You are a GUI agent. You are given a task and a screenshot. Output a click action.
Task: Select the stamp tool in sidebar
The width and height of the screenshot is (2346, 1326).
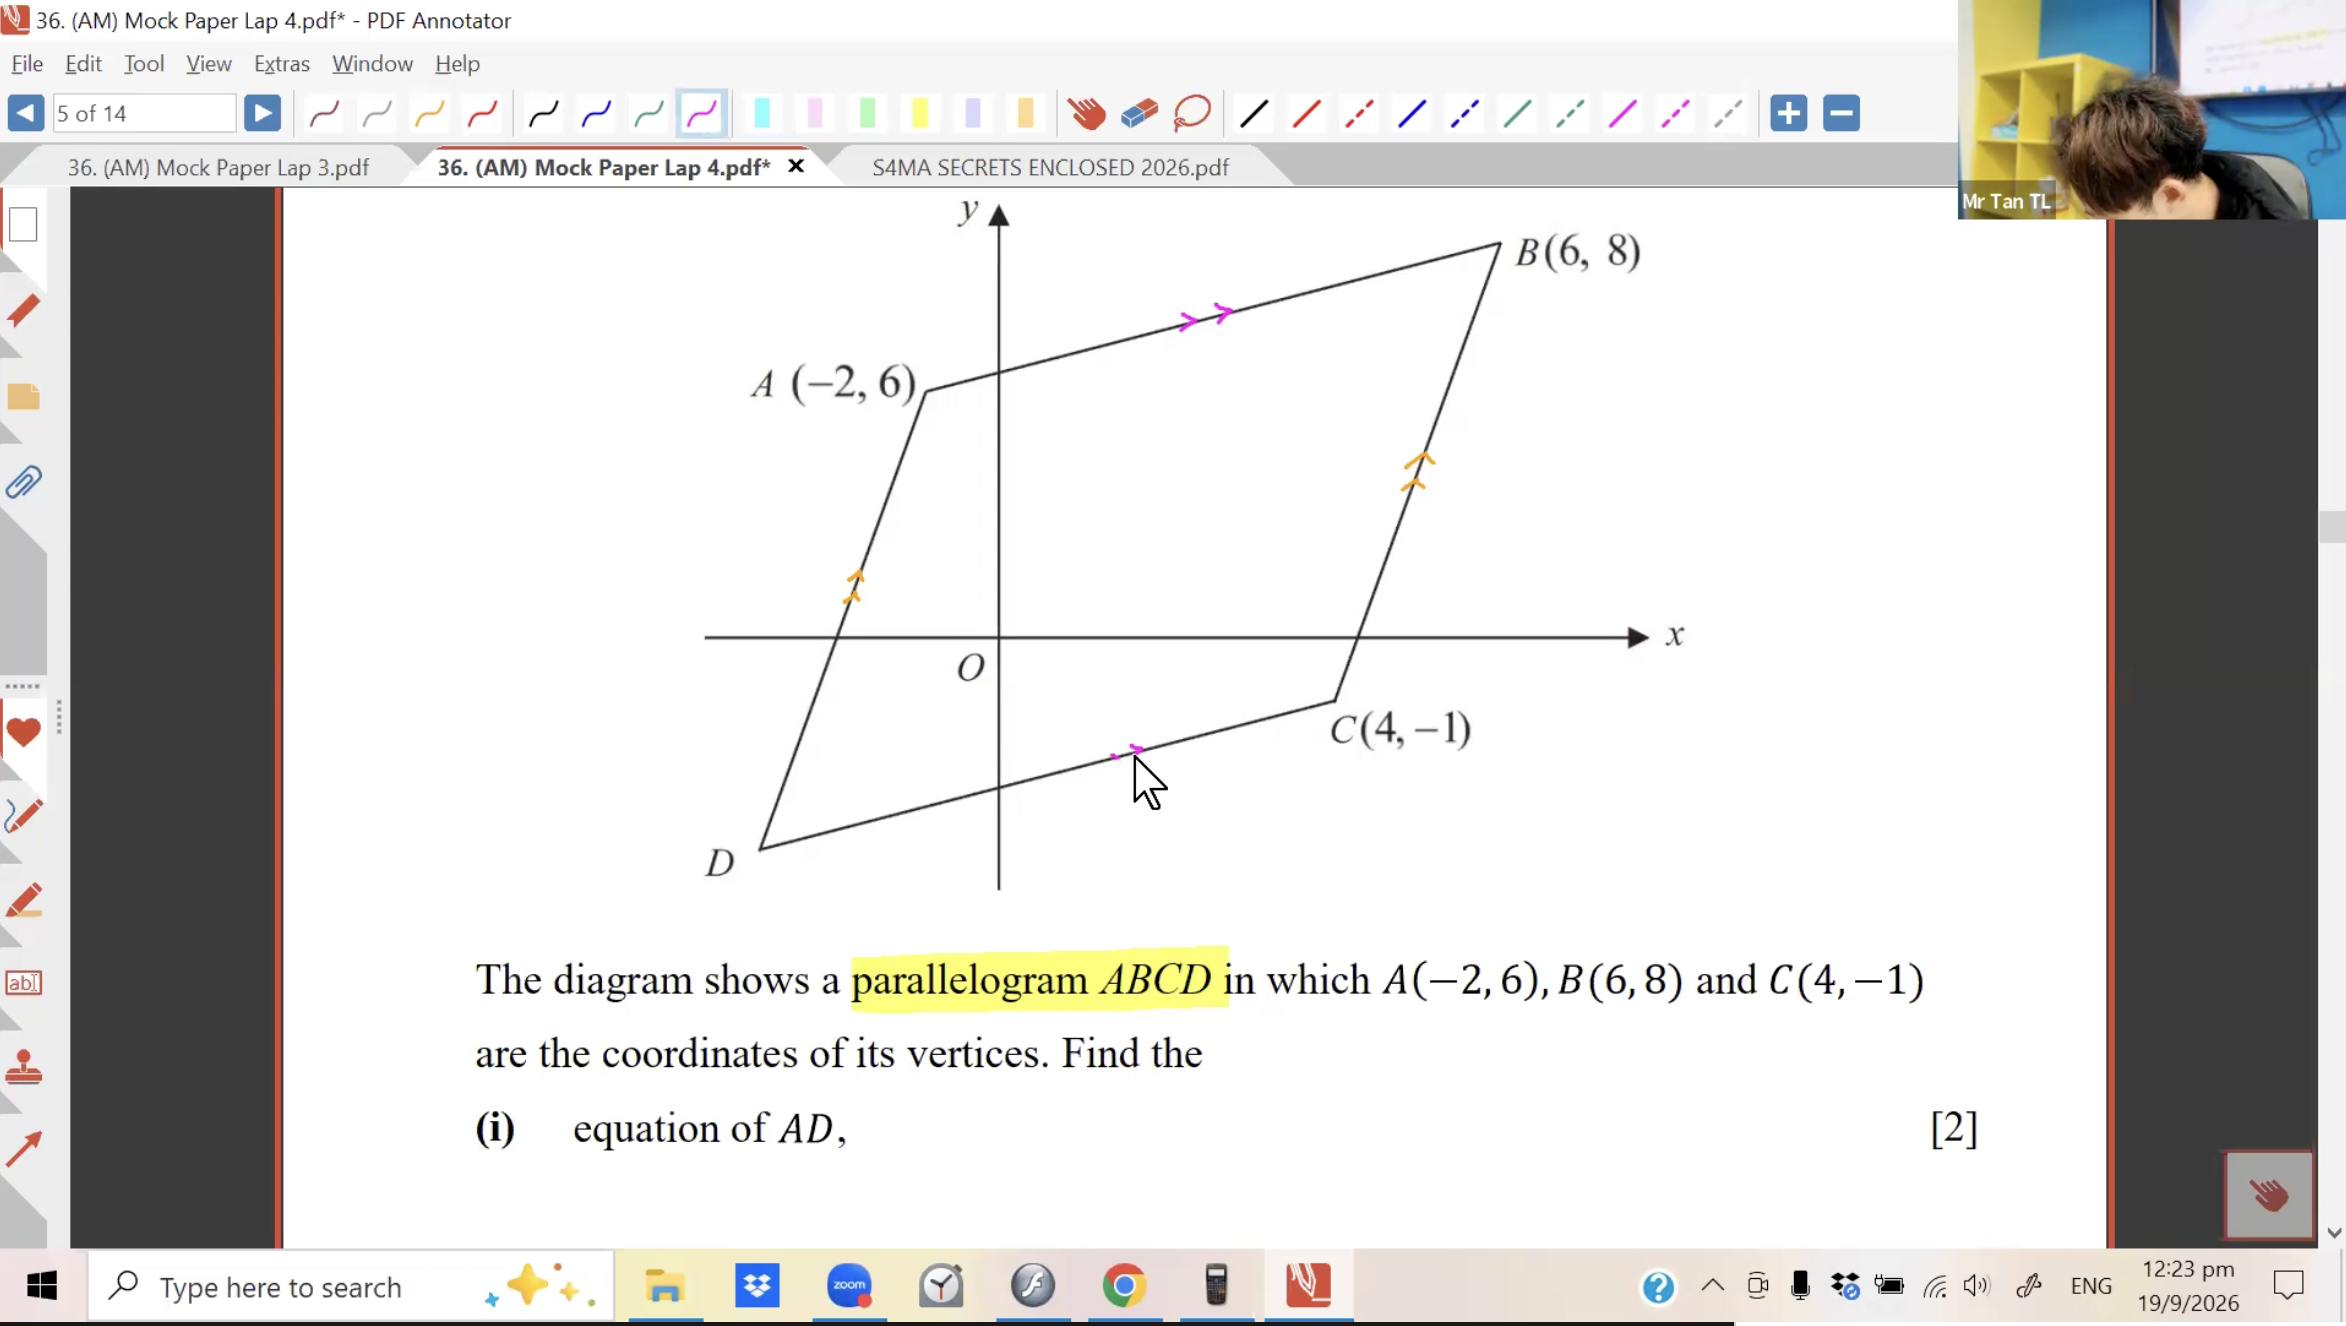point(23,1068)
